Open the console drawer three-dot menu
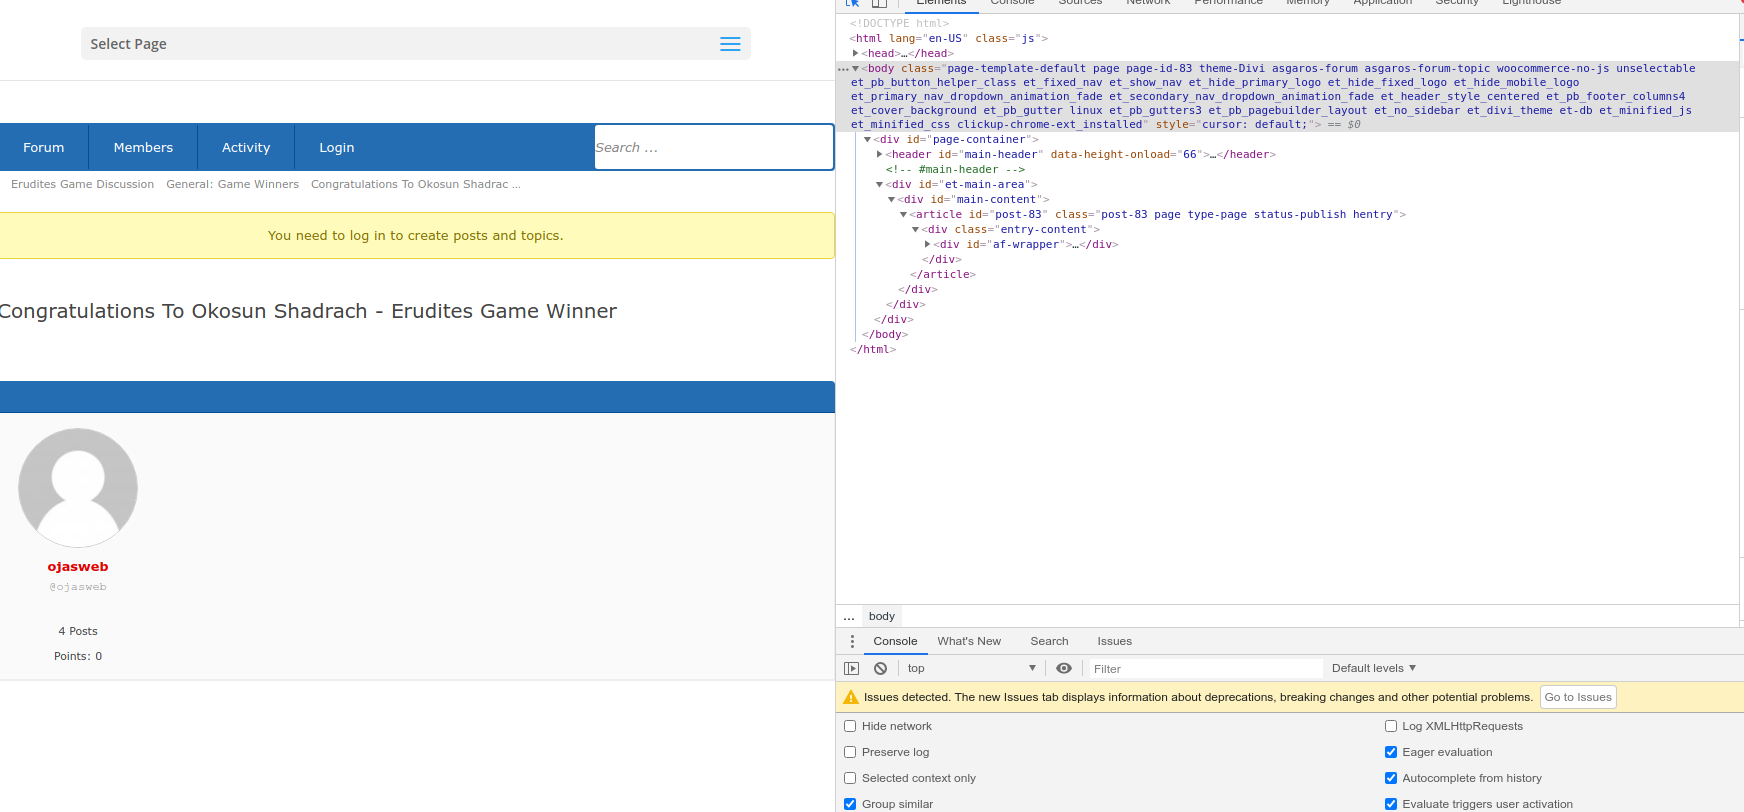 tap(852, 642)
